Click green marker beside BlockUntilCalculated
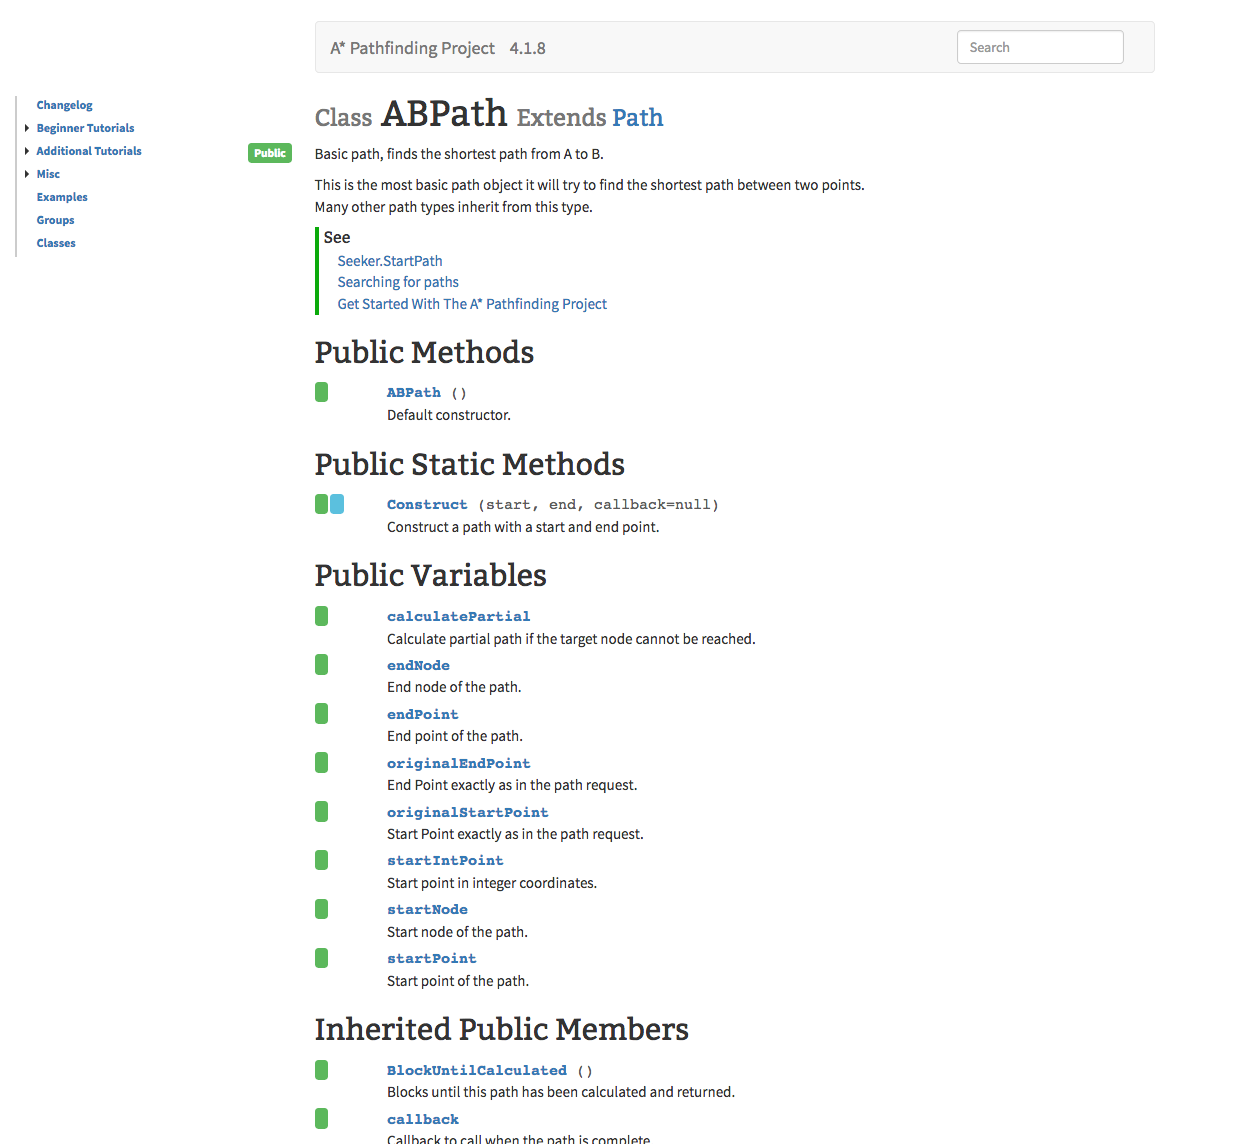1234x1144 pixels. coord(321,1070)
